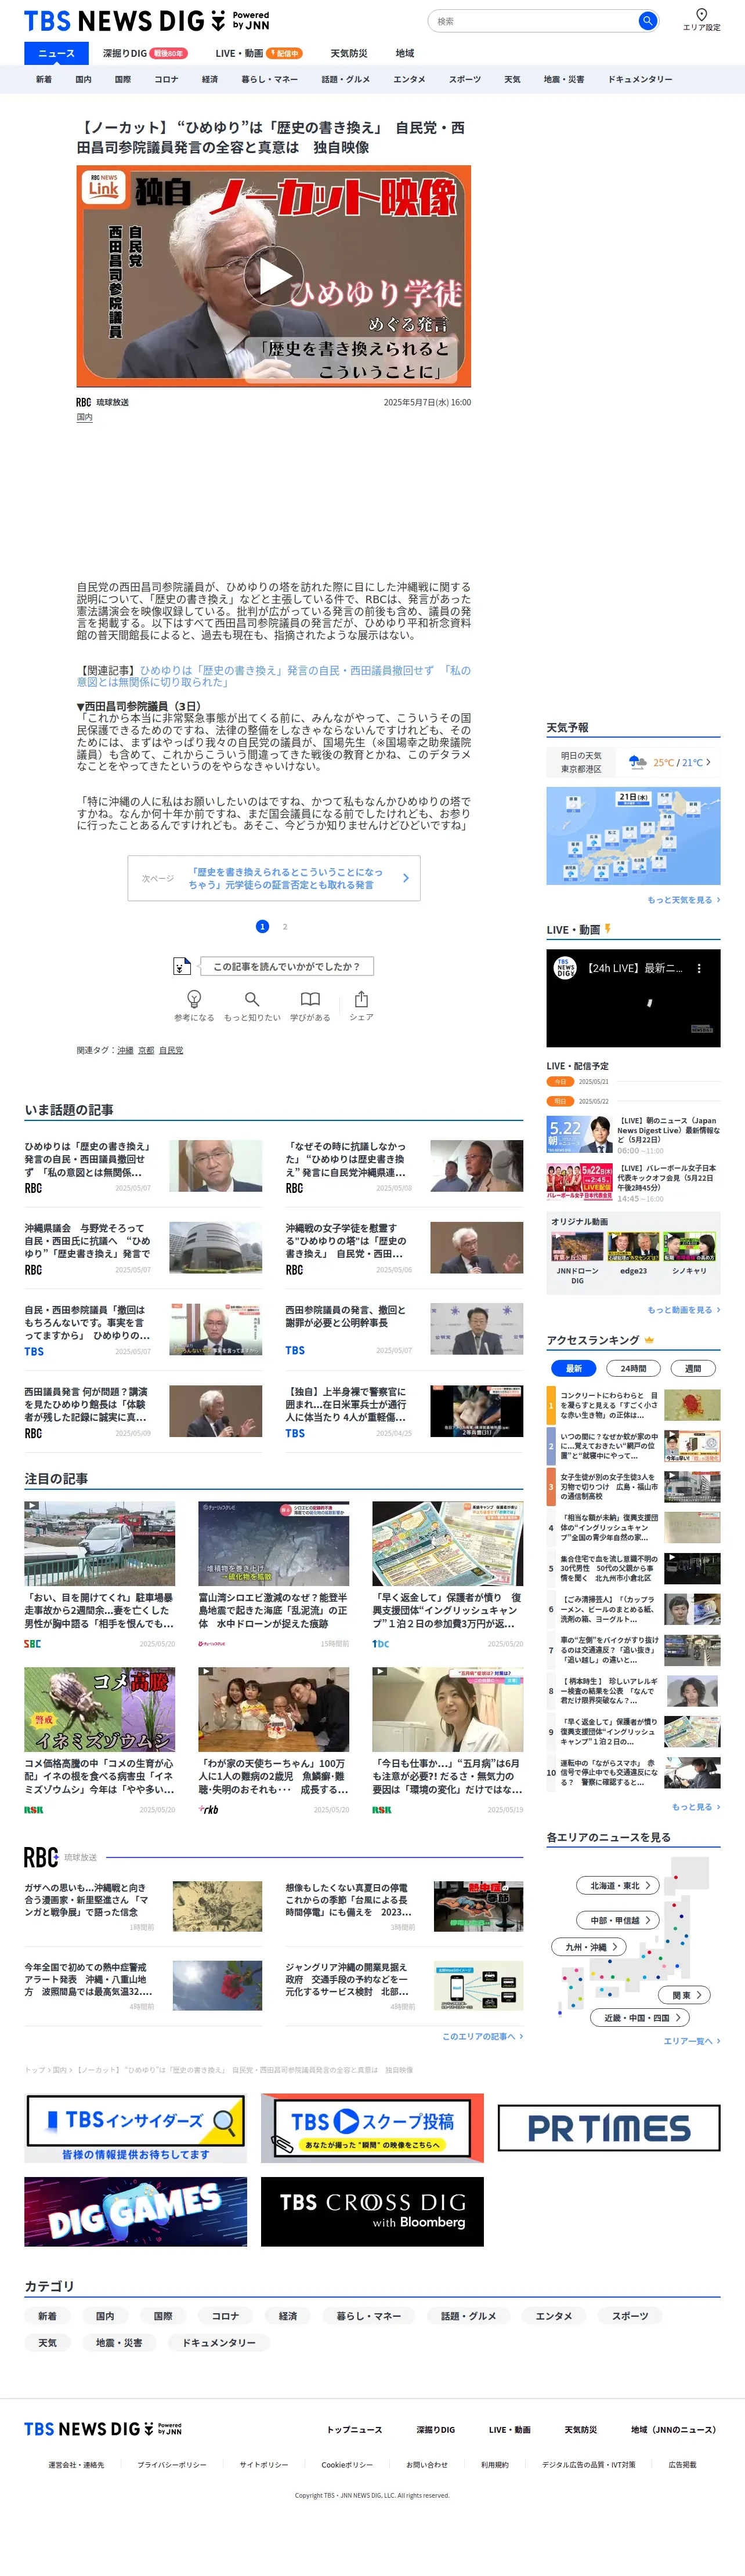
Task: Click TBS NEWS DIG channel avatar in live player
Action: tap(565, 968)
